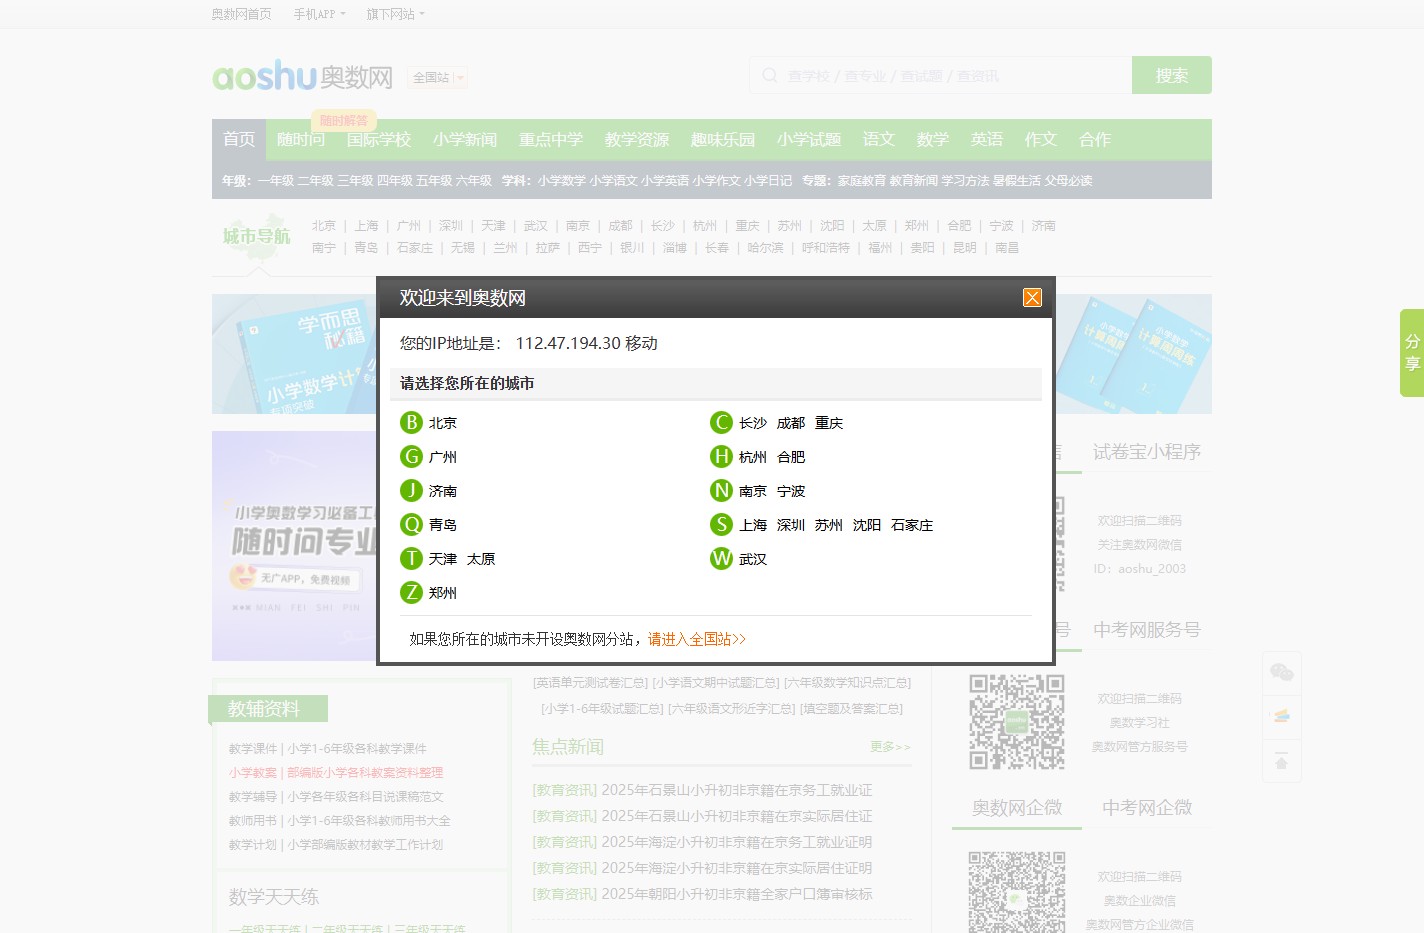Choose 武汉 in the city dialog
The height and width of the screenshot is (933, 1424).
click(753, 559)
